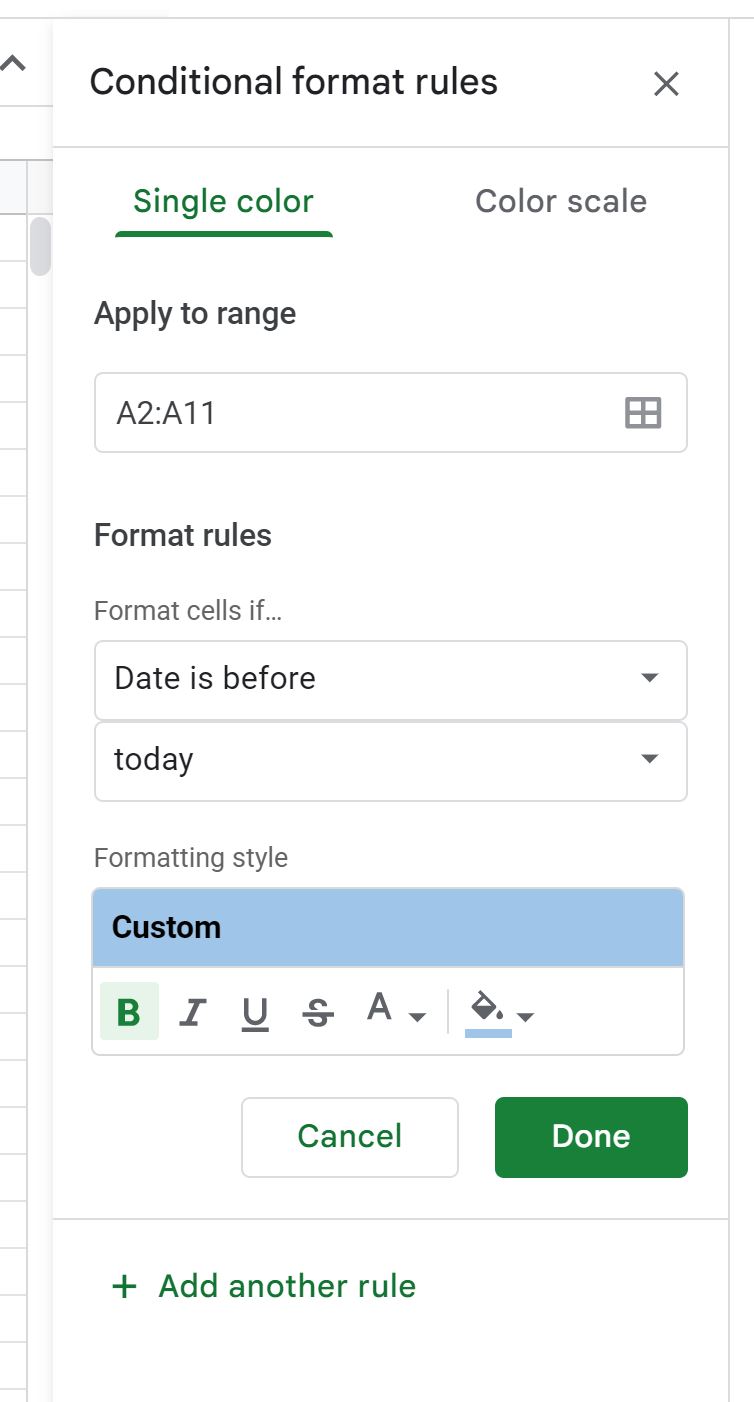Click Done to save the rule
754x1402 pixels.
[x=590, y=1136]
